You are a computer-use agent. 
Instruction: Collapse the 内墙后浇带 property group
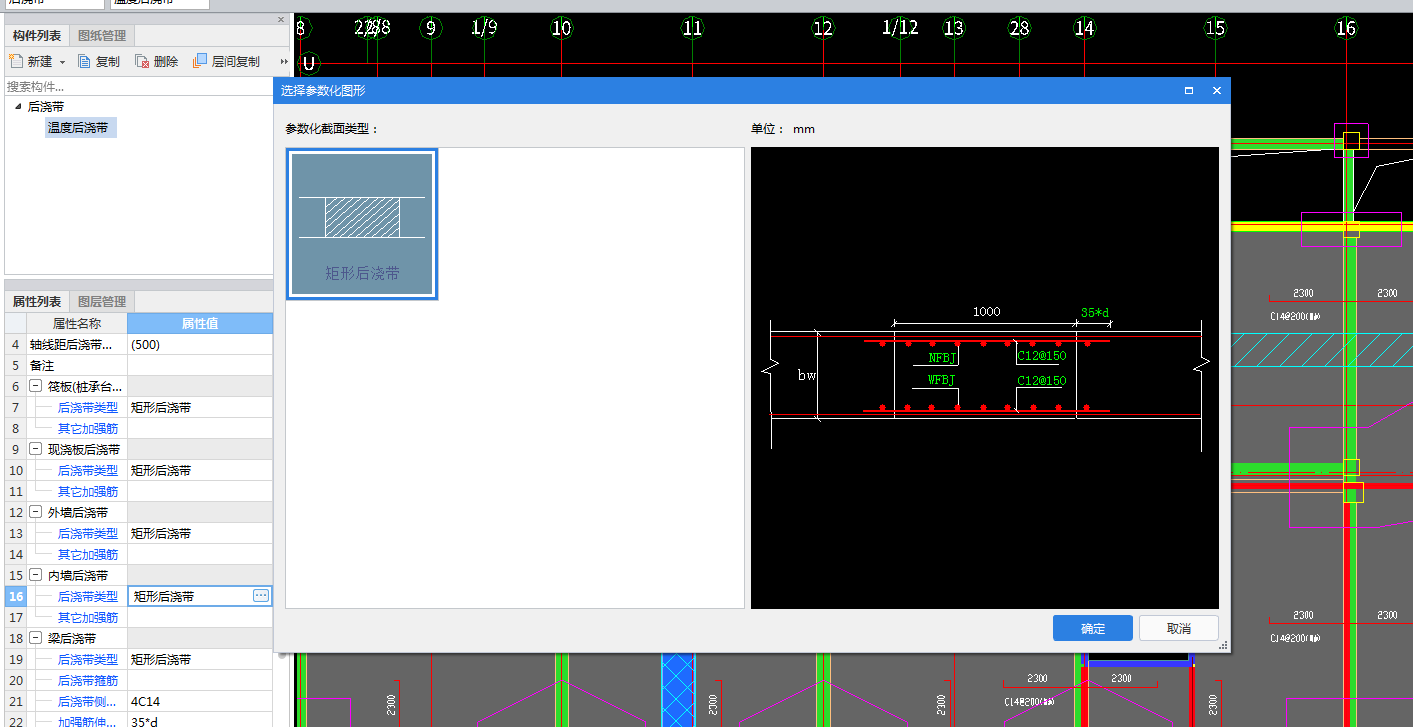pyautogui.click(x=36, y=575)
